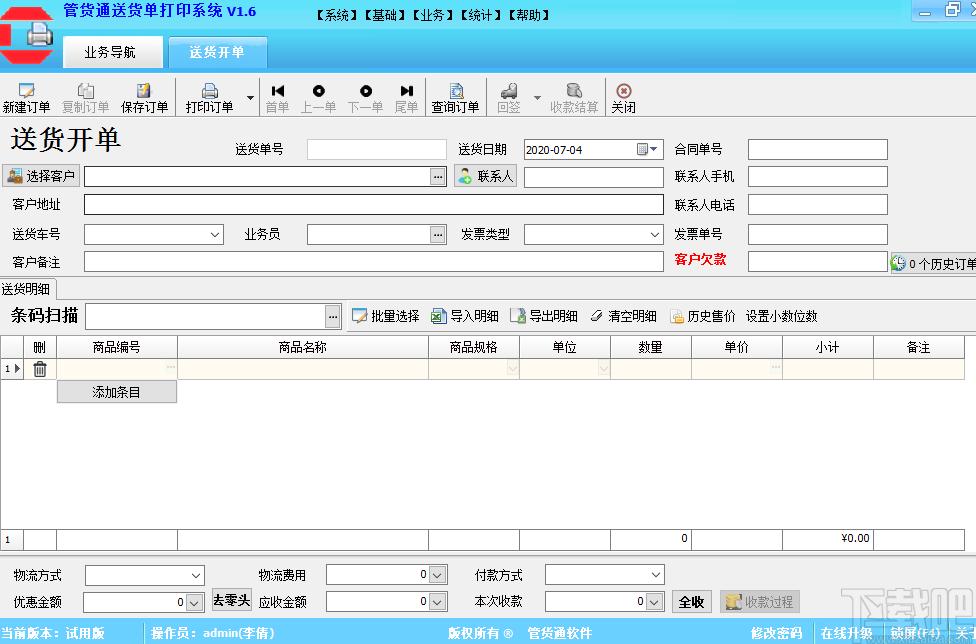Open the 【帮助】 menu
Screen dimensions: 976x644
(x=529, y=15)
